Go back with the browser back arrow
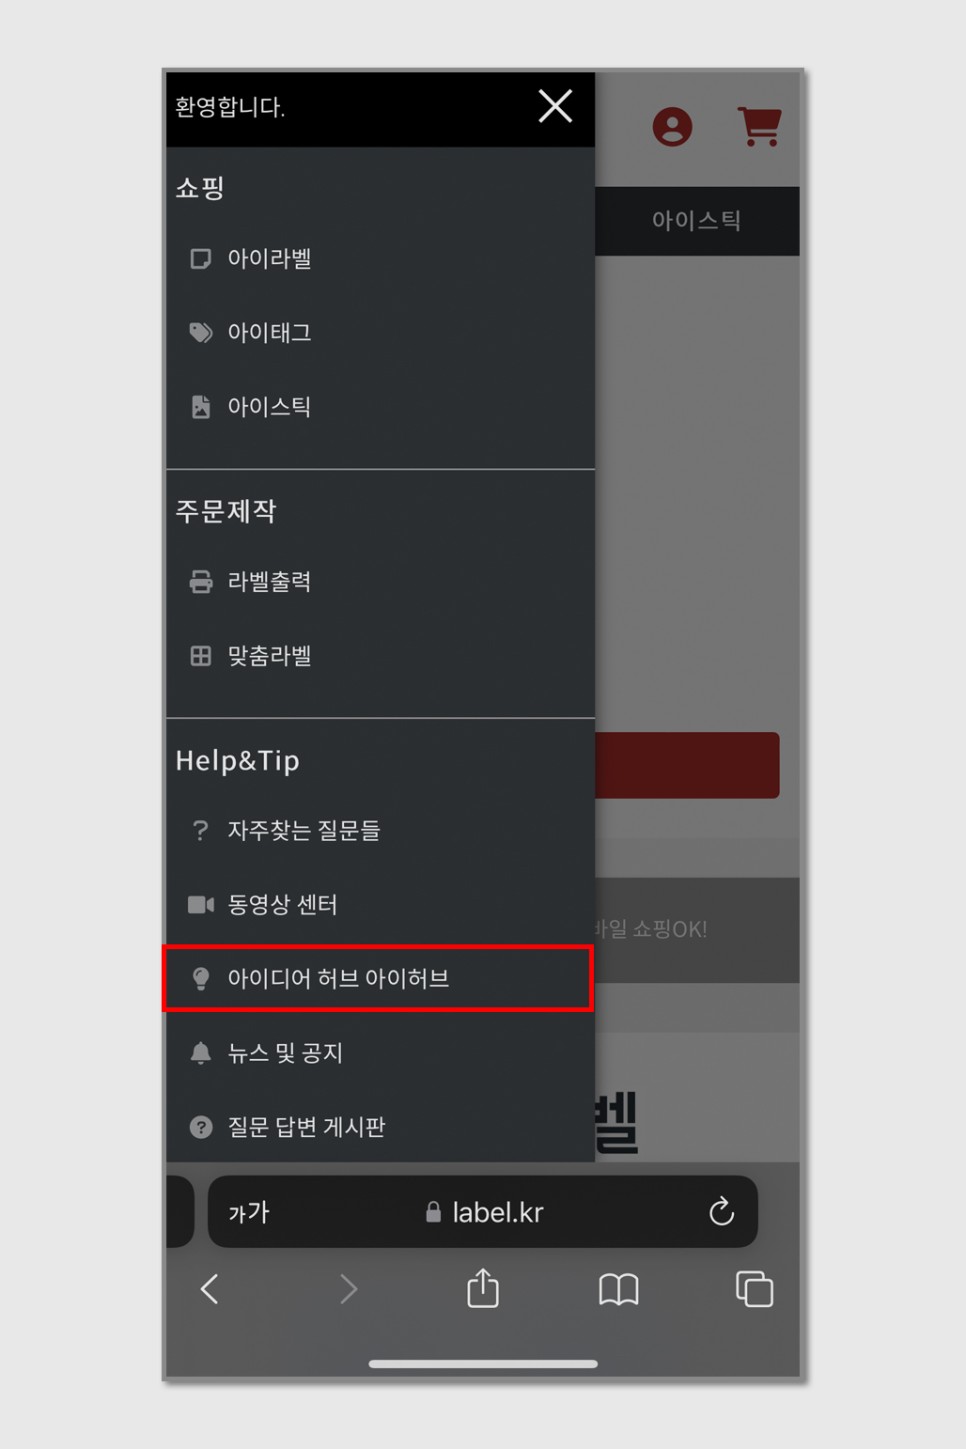Screen dimensions: 966x1449 (x=209, y=1289)
